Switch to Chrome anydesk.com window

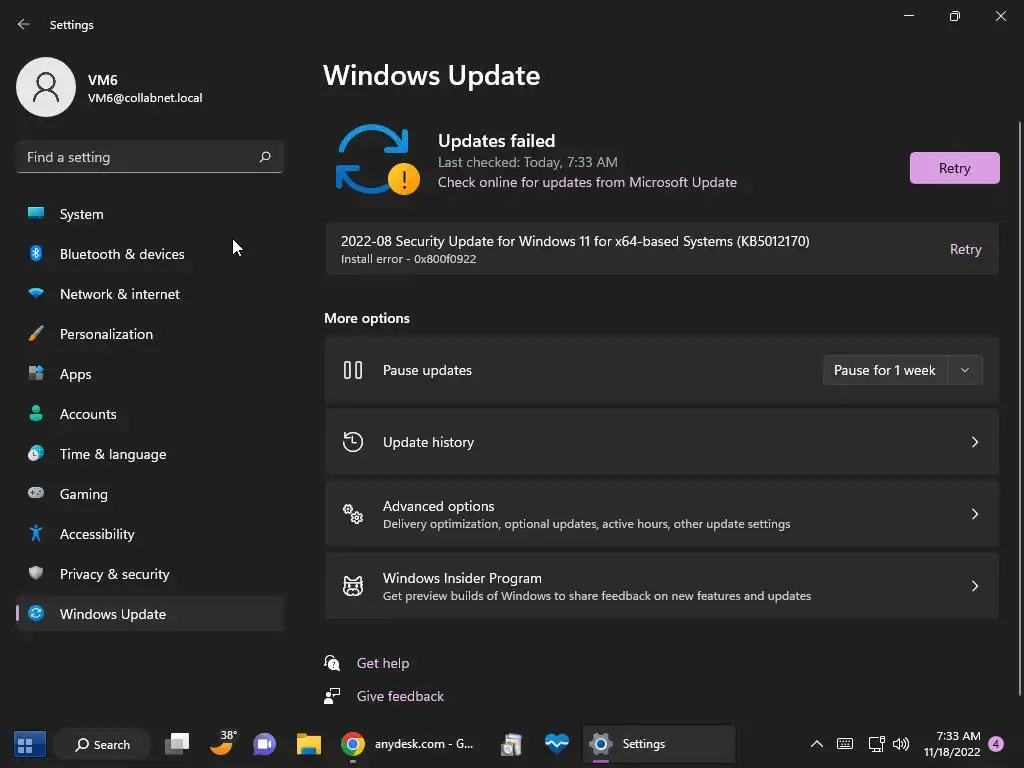point(408,744)
